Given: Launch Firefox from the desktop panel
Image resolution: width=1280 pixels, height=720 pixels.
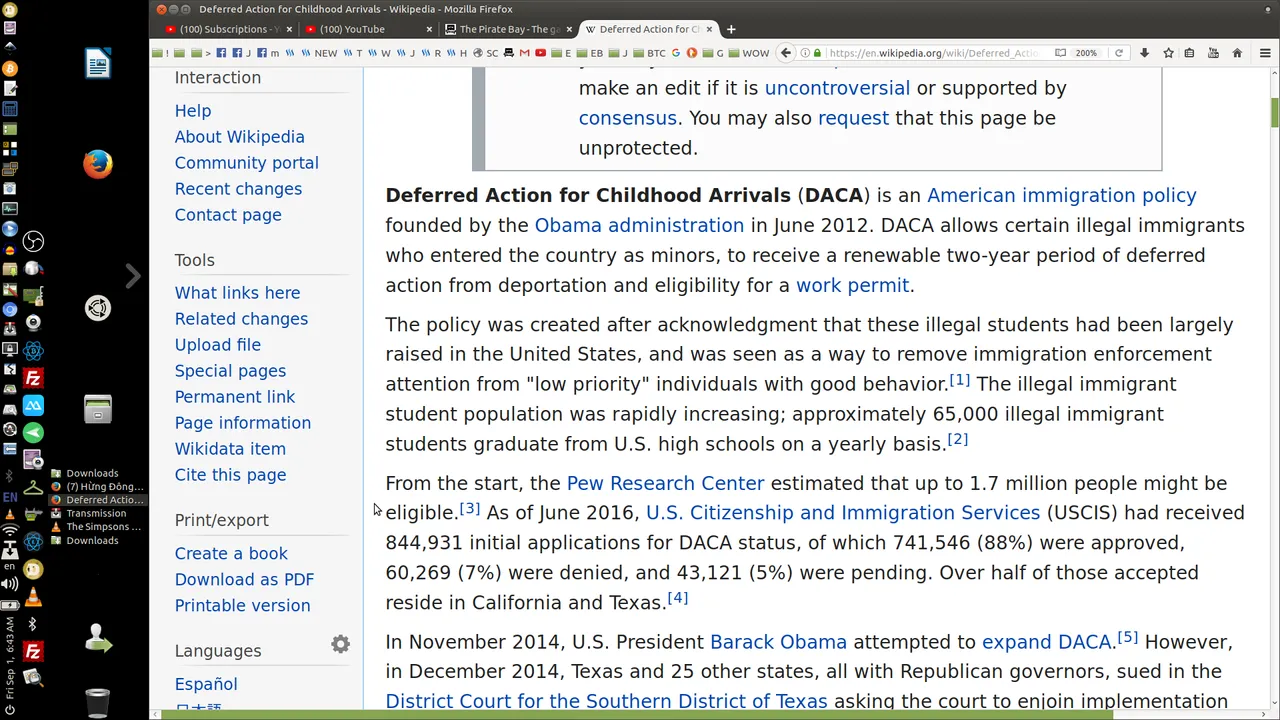Looking at the screenshot, I should (x=97, y=163).
